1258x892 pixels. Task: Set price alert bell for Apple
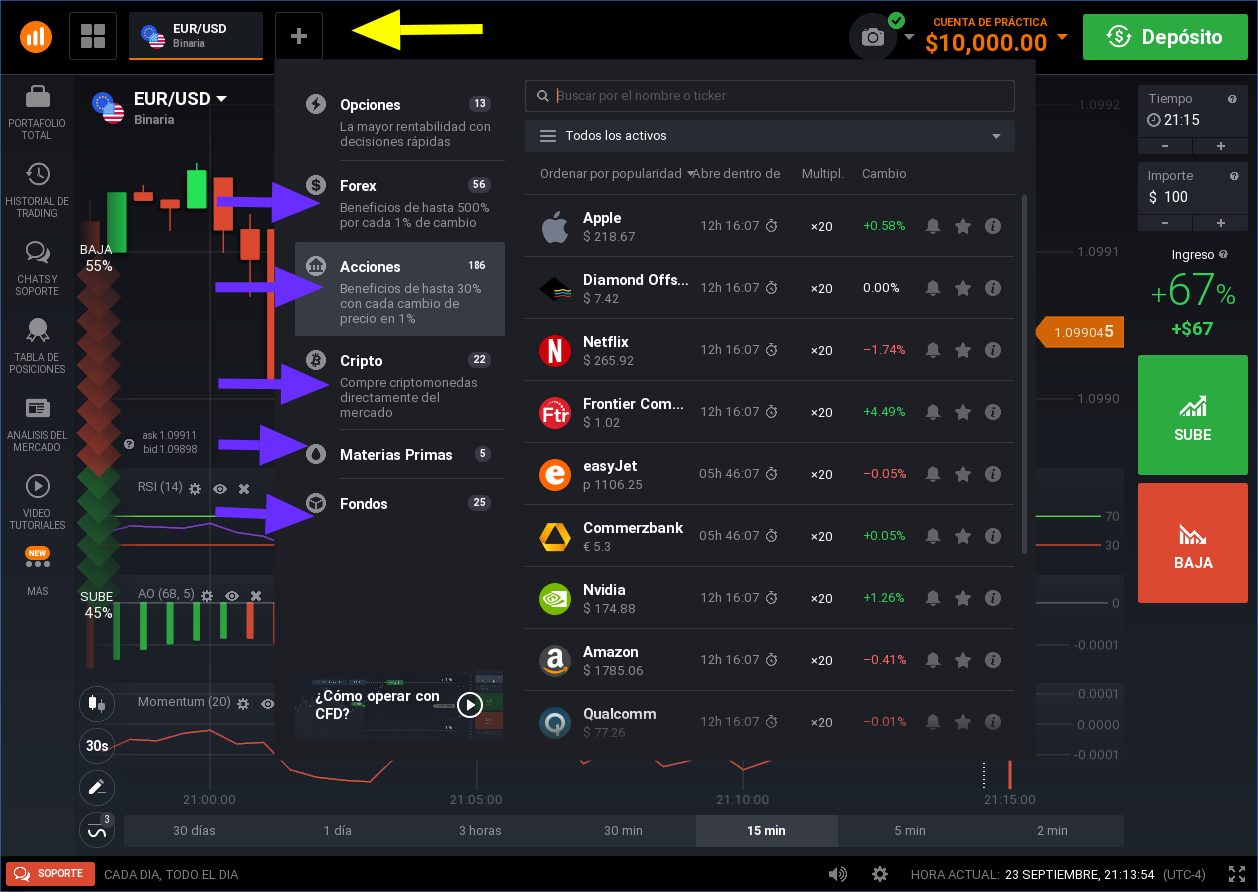tap(932, 226)
